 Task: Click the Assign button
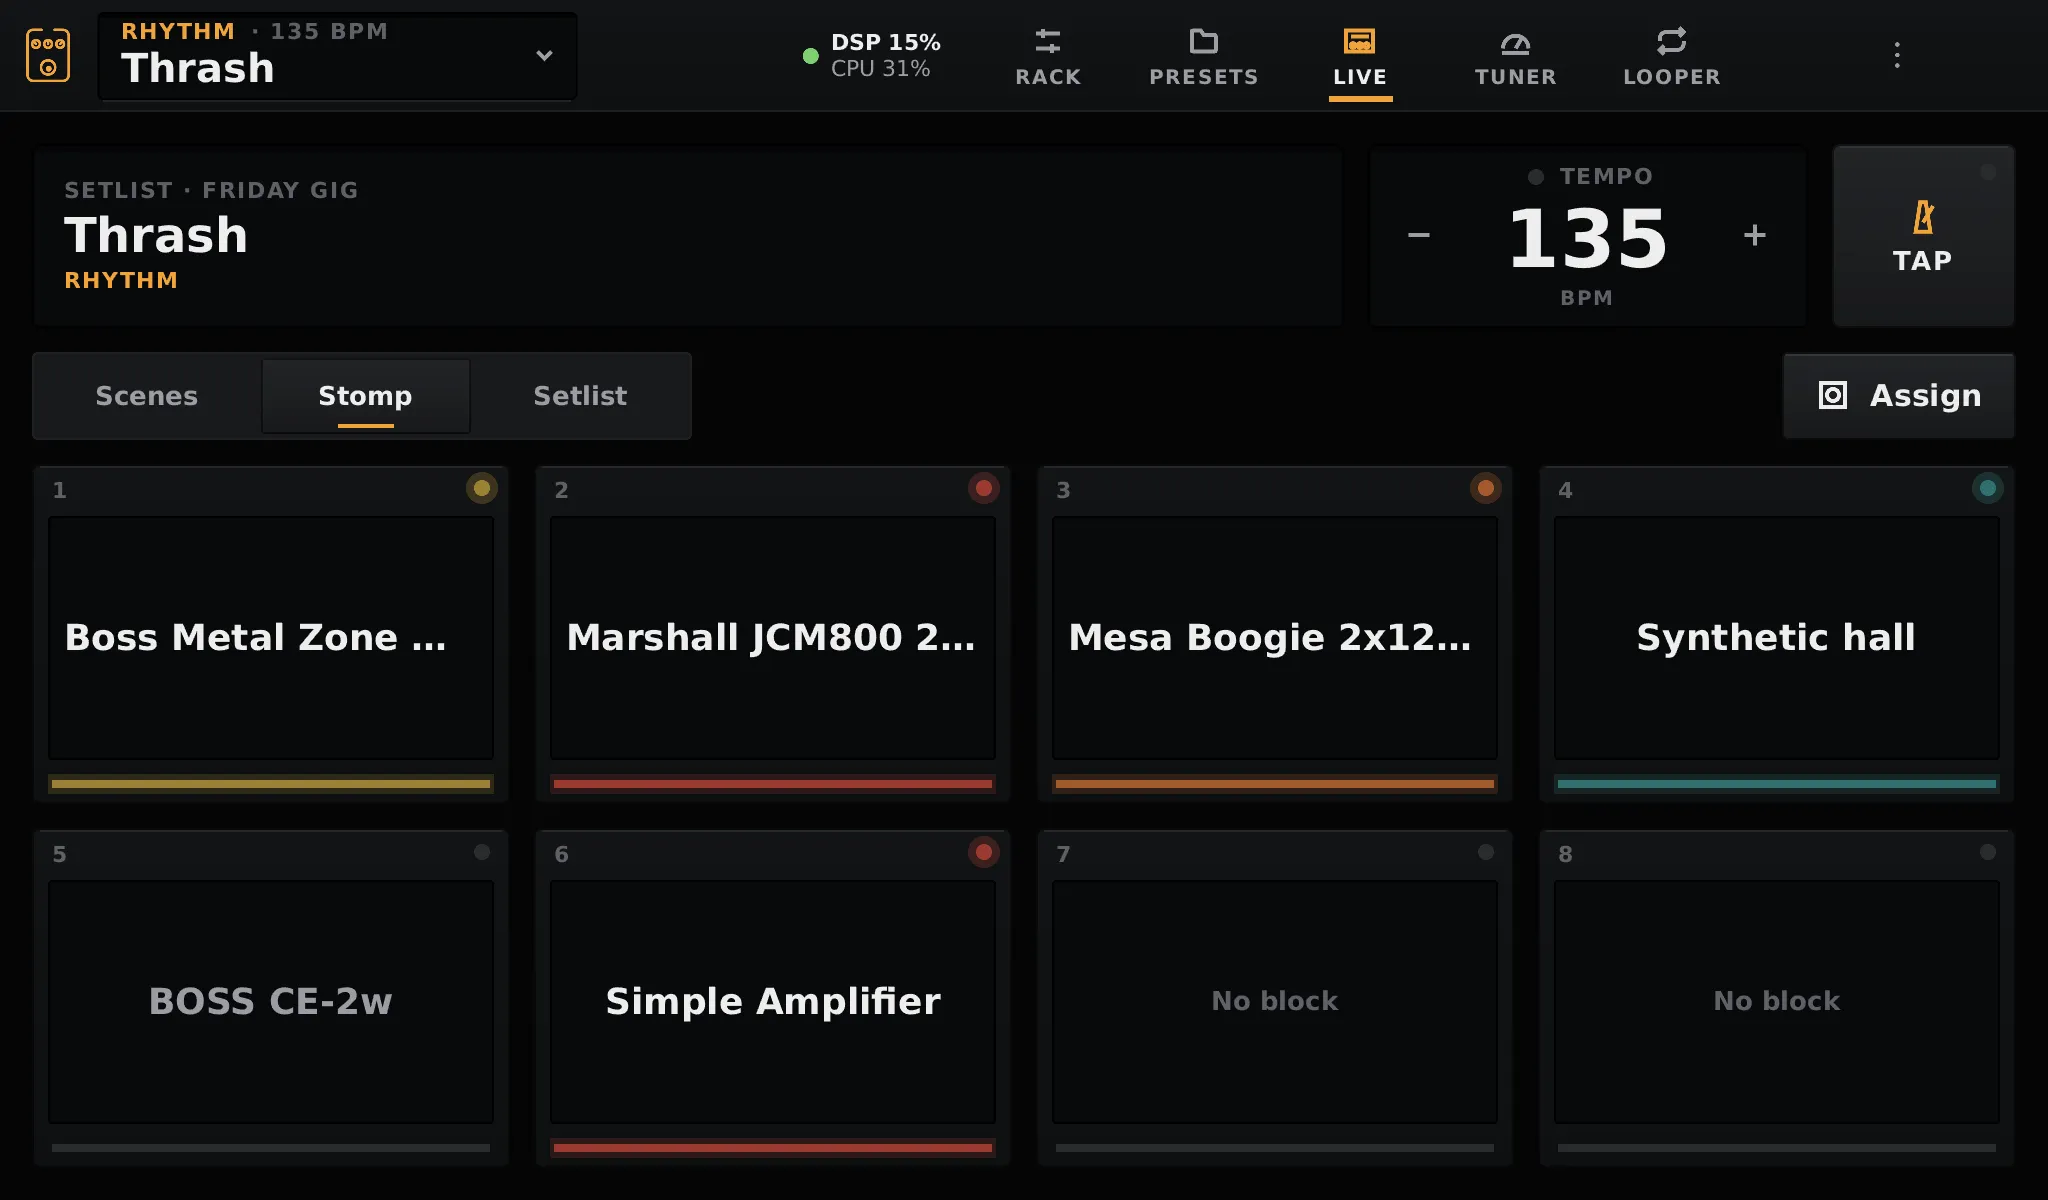pyautogui.click(x=1899, y=396)
